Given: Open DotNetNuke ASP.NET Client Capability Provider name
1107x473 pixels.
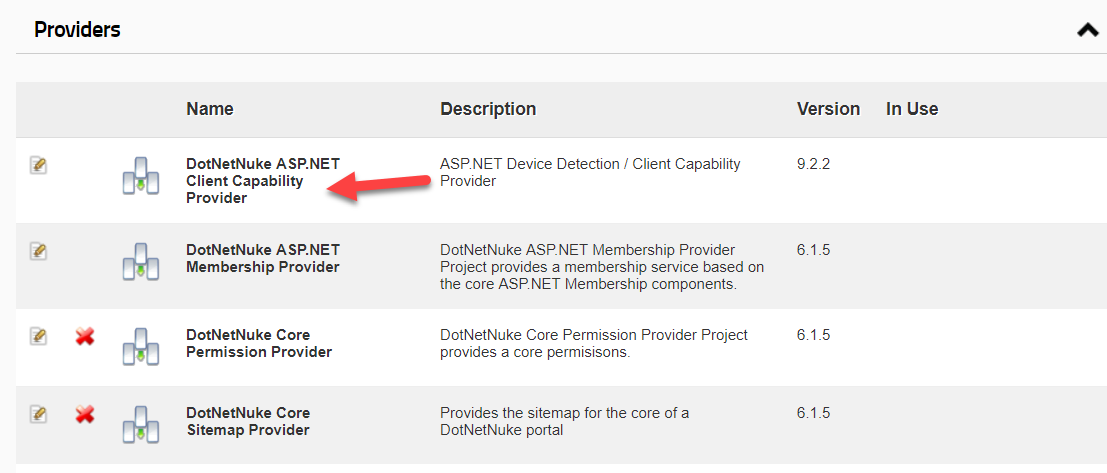Looking at the screenshot, I should (x=263, y=181).
